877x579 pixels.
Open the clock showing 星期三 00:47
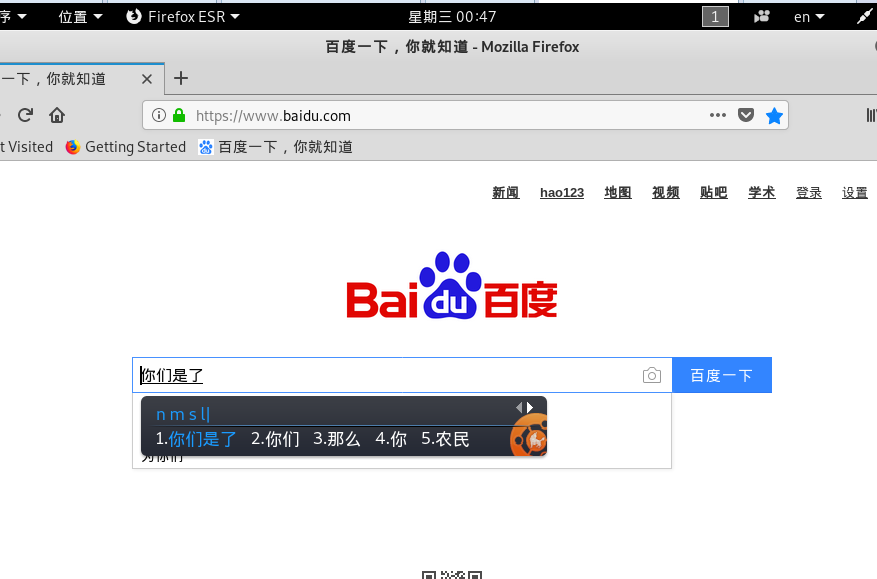[x=452, y=17]
